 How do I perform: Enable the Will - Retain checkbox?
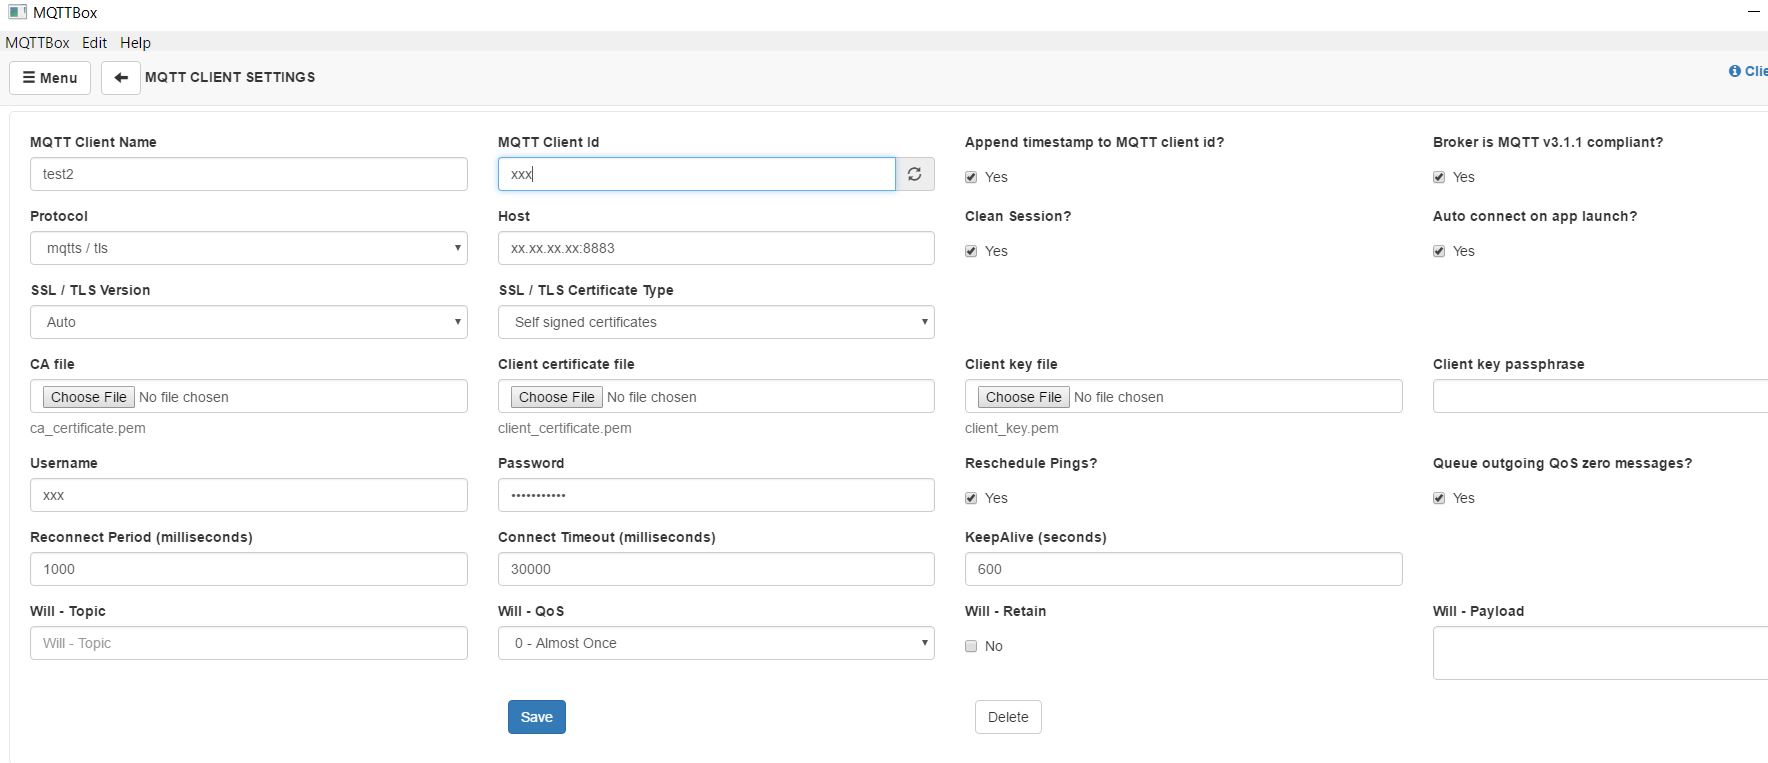click(x=971, y=646)
